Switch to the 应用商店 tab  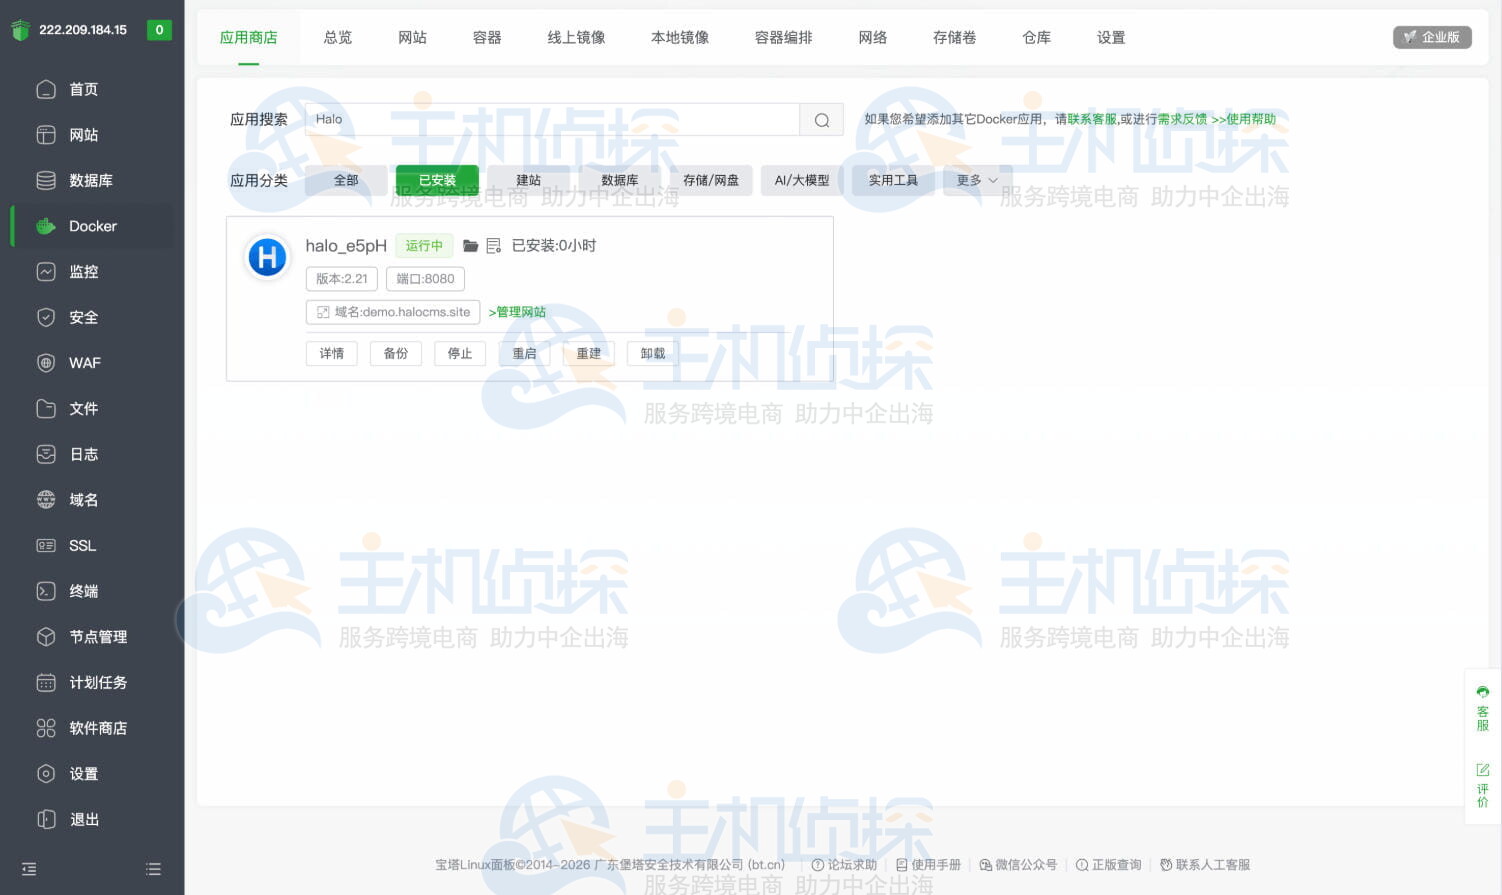(x=248, y=37)
